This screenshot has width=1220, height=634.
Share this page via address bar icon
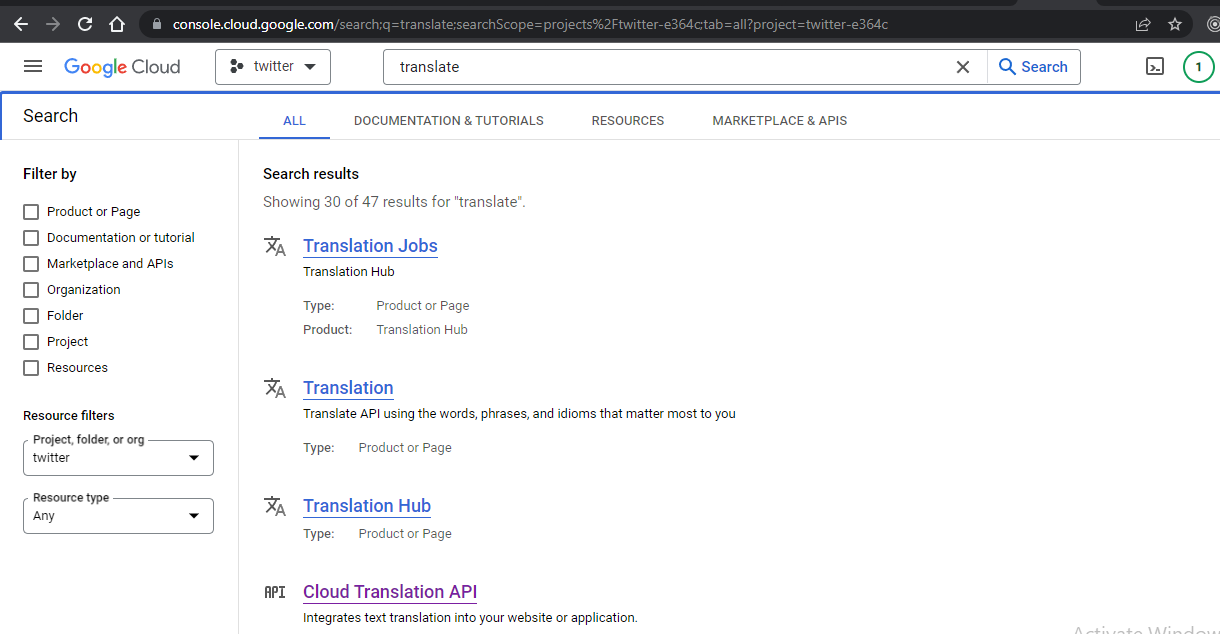[x=1143, y=24]
